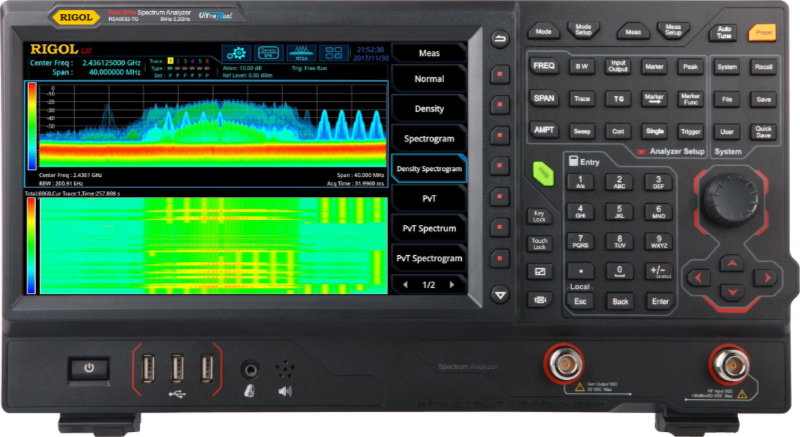Hit the orange Preset key
The image size is (800, 437).
[x=763, y=33]
